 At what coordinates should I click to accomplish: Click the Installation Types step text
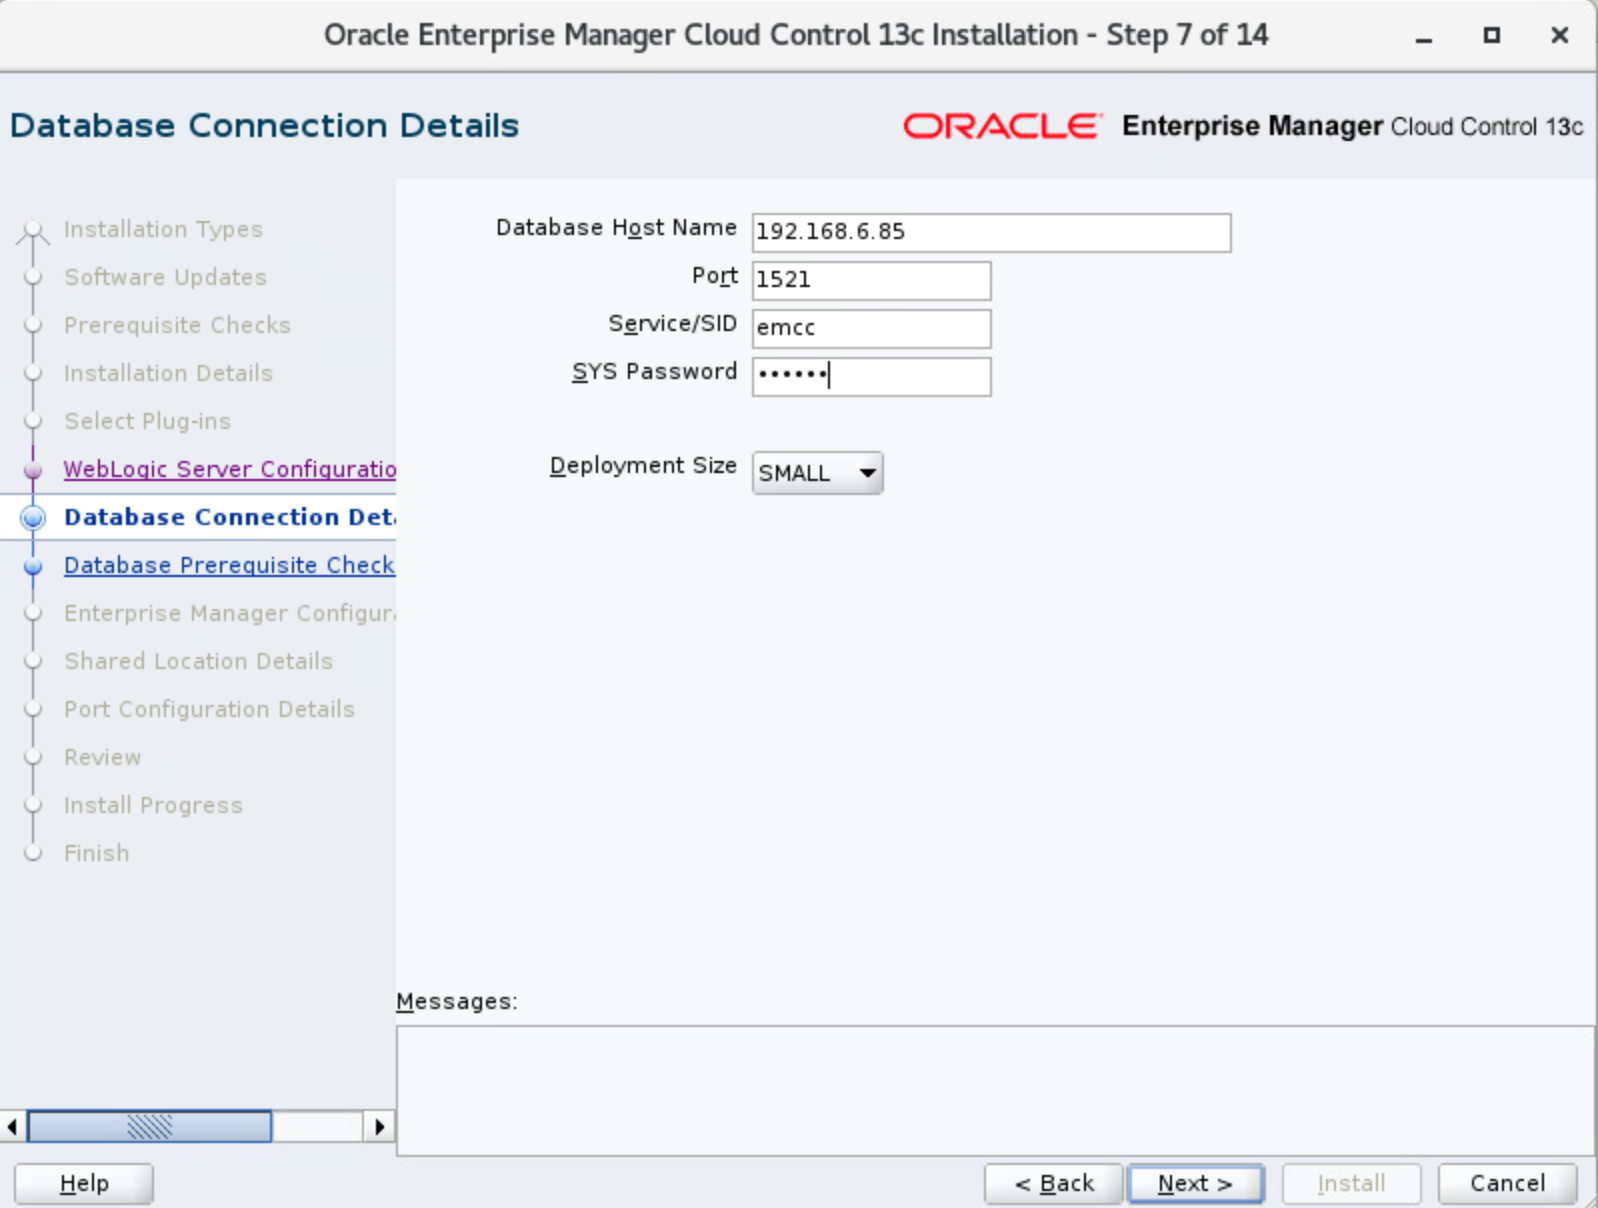point(163,229)
